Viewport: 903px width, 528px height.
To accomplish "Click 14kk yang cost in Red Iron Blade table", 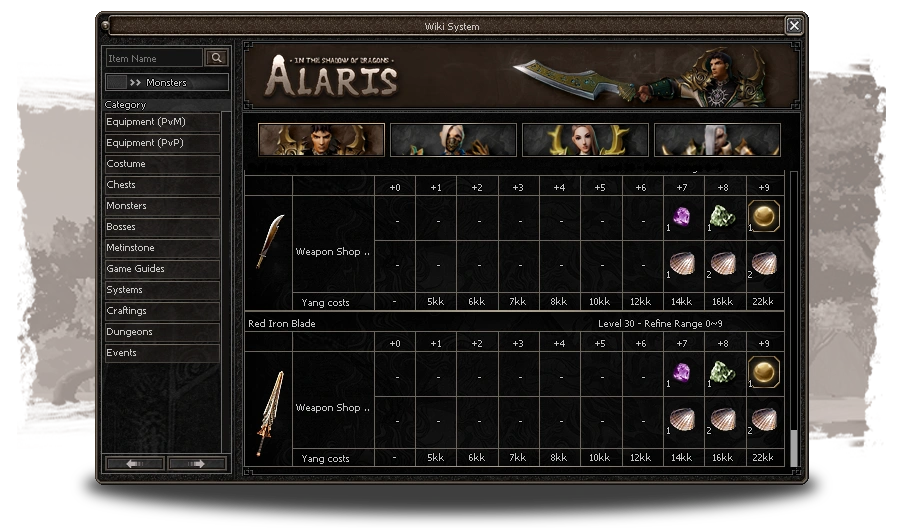I will point(681,458).
